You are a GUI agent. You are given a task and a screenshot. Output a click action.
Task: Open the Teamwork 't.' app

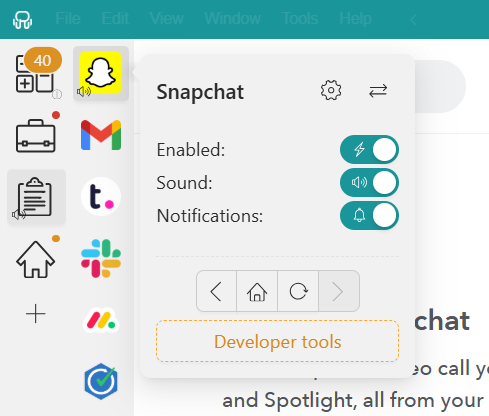tap(101, 197)
